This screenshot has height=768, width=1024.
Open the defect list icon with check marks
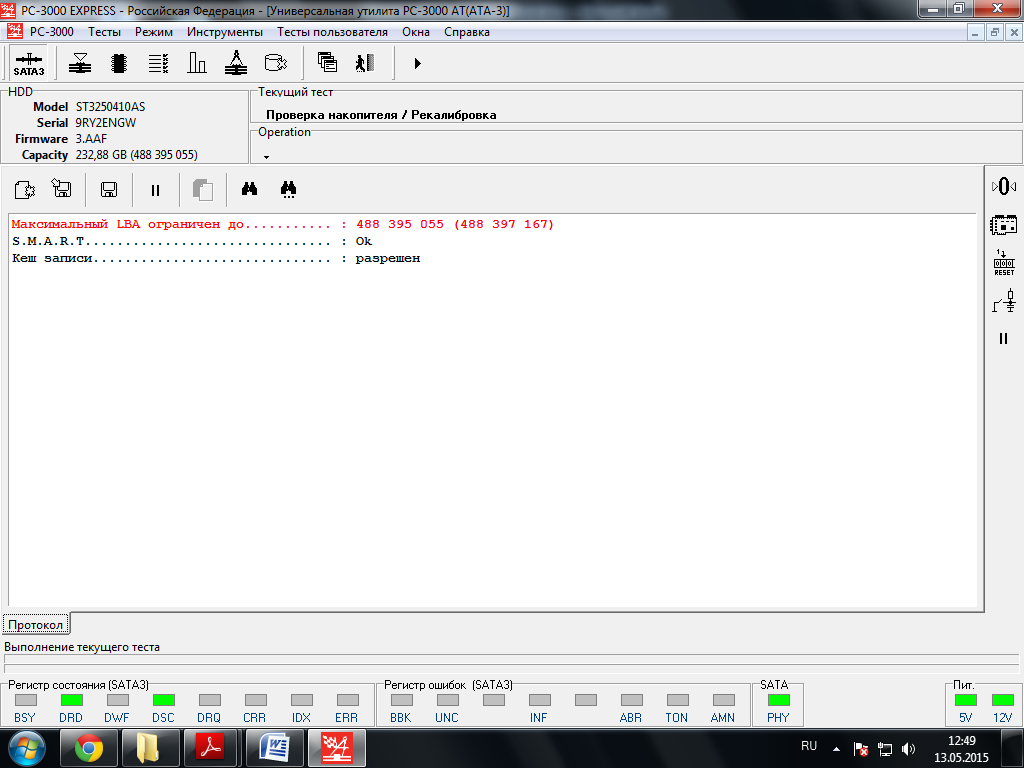click(159, 63)
